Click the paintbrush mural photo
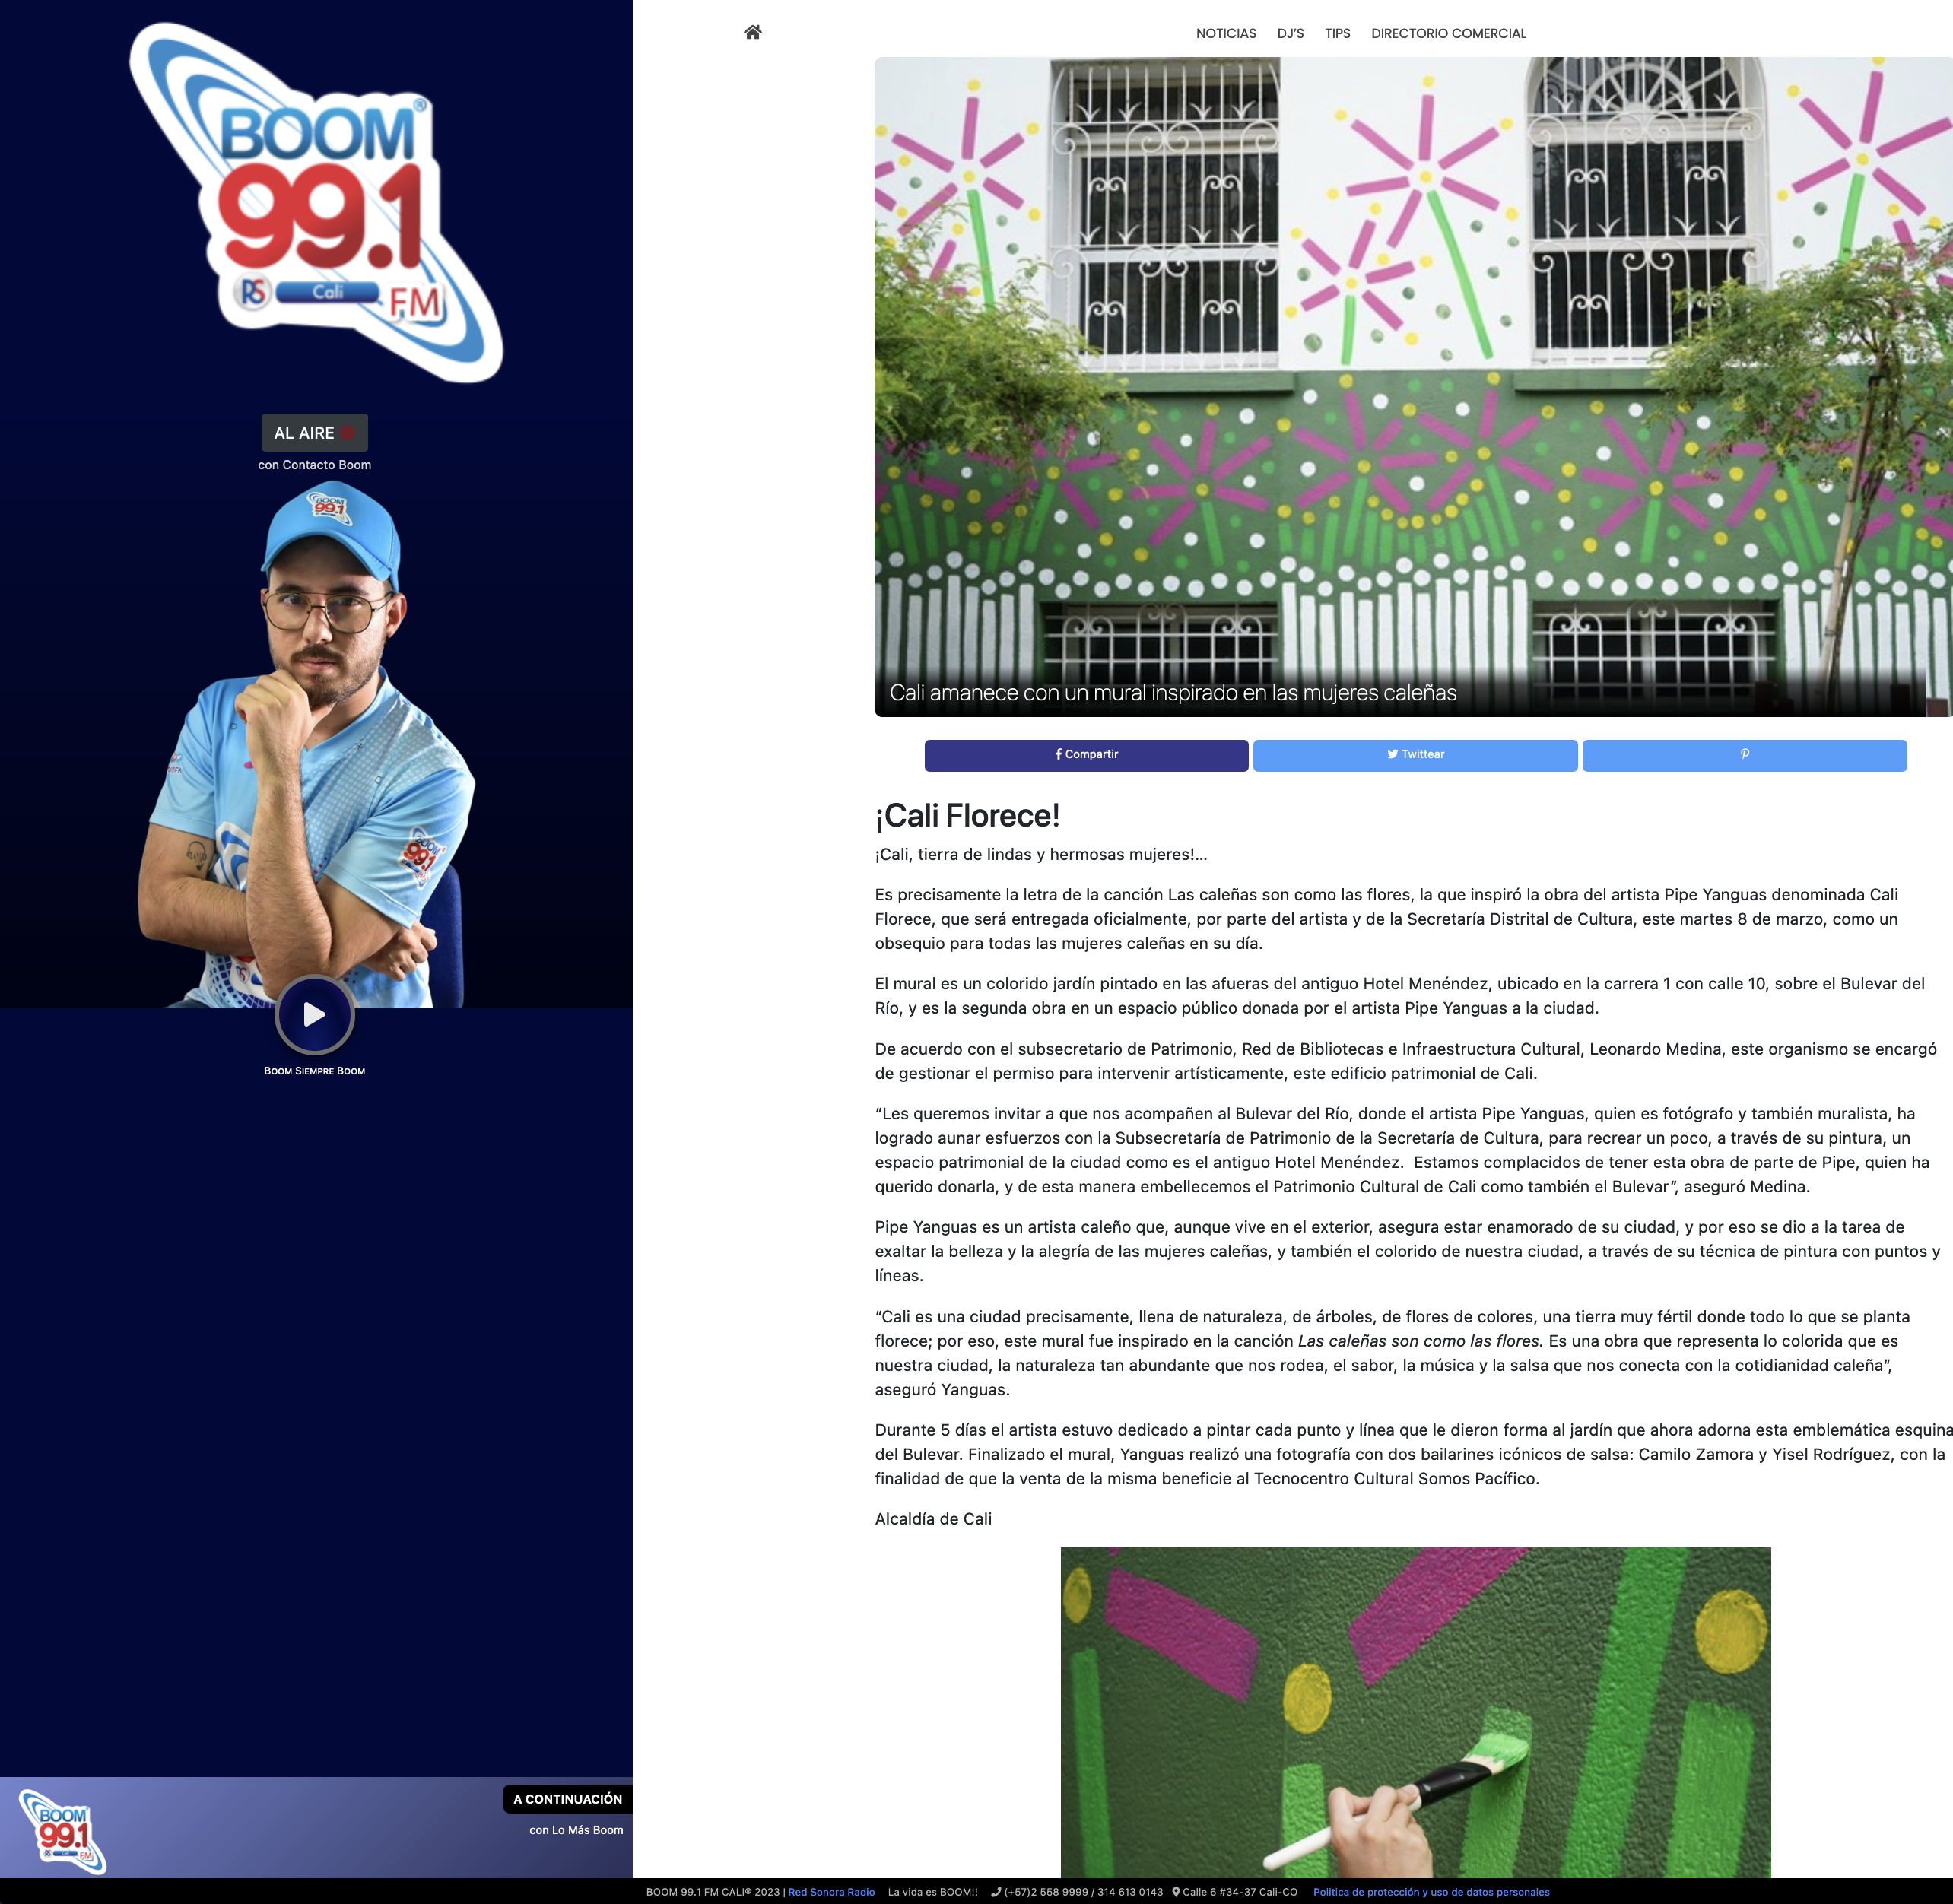This screenshot has width=1953, height=1904. [1415, 1712]
